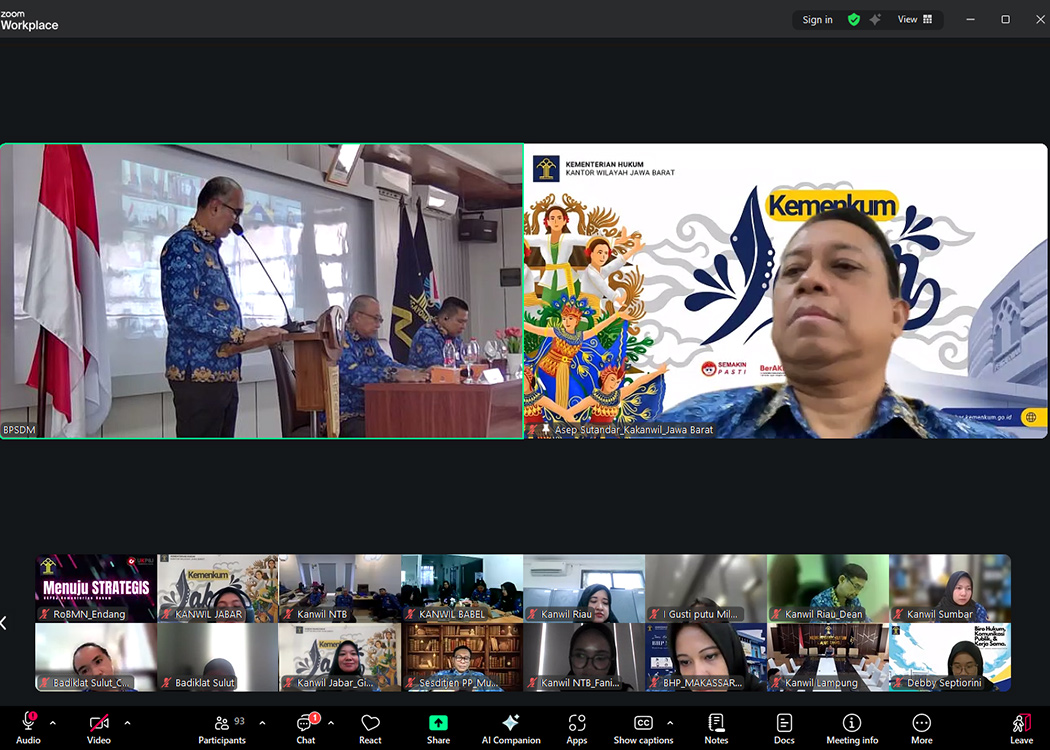Viewport: 1050px width, 750px height.
Task: Open meeting Notes
Action: tap(716, 727)
